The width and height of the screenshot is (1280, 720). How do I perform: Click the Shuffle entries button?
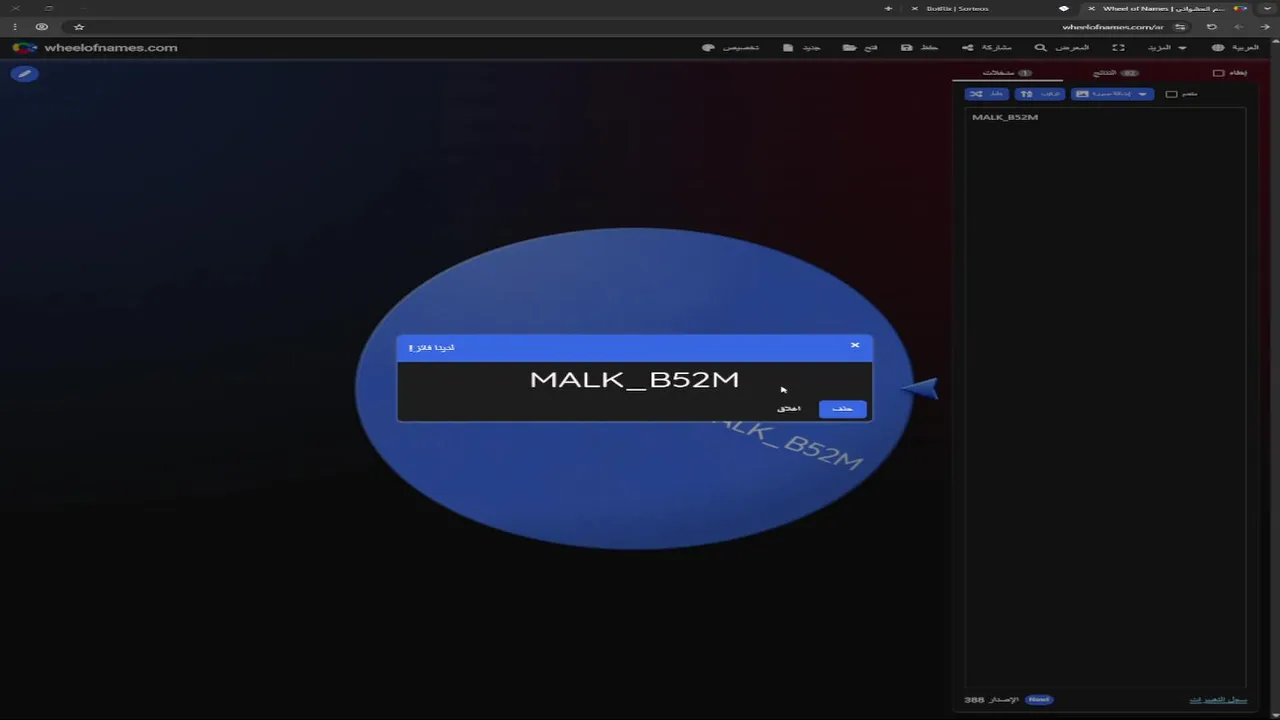tap(986, 94)
